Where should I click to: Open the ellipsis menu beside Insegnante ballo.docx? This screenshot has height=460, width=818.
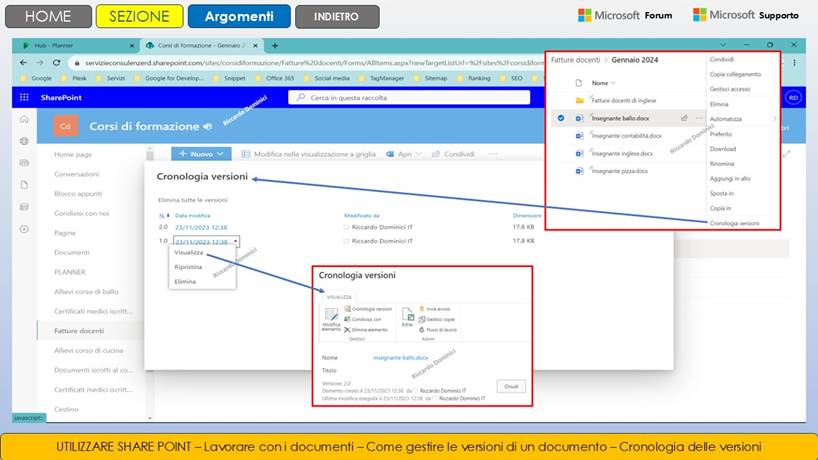point(699,118)
